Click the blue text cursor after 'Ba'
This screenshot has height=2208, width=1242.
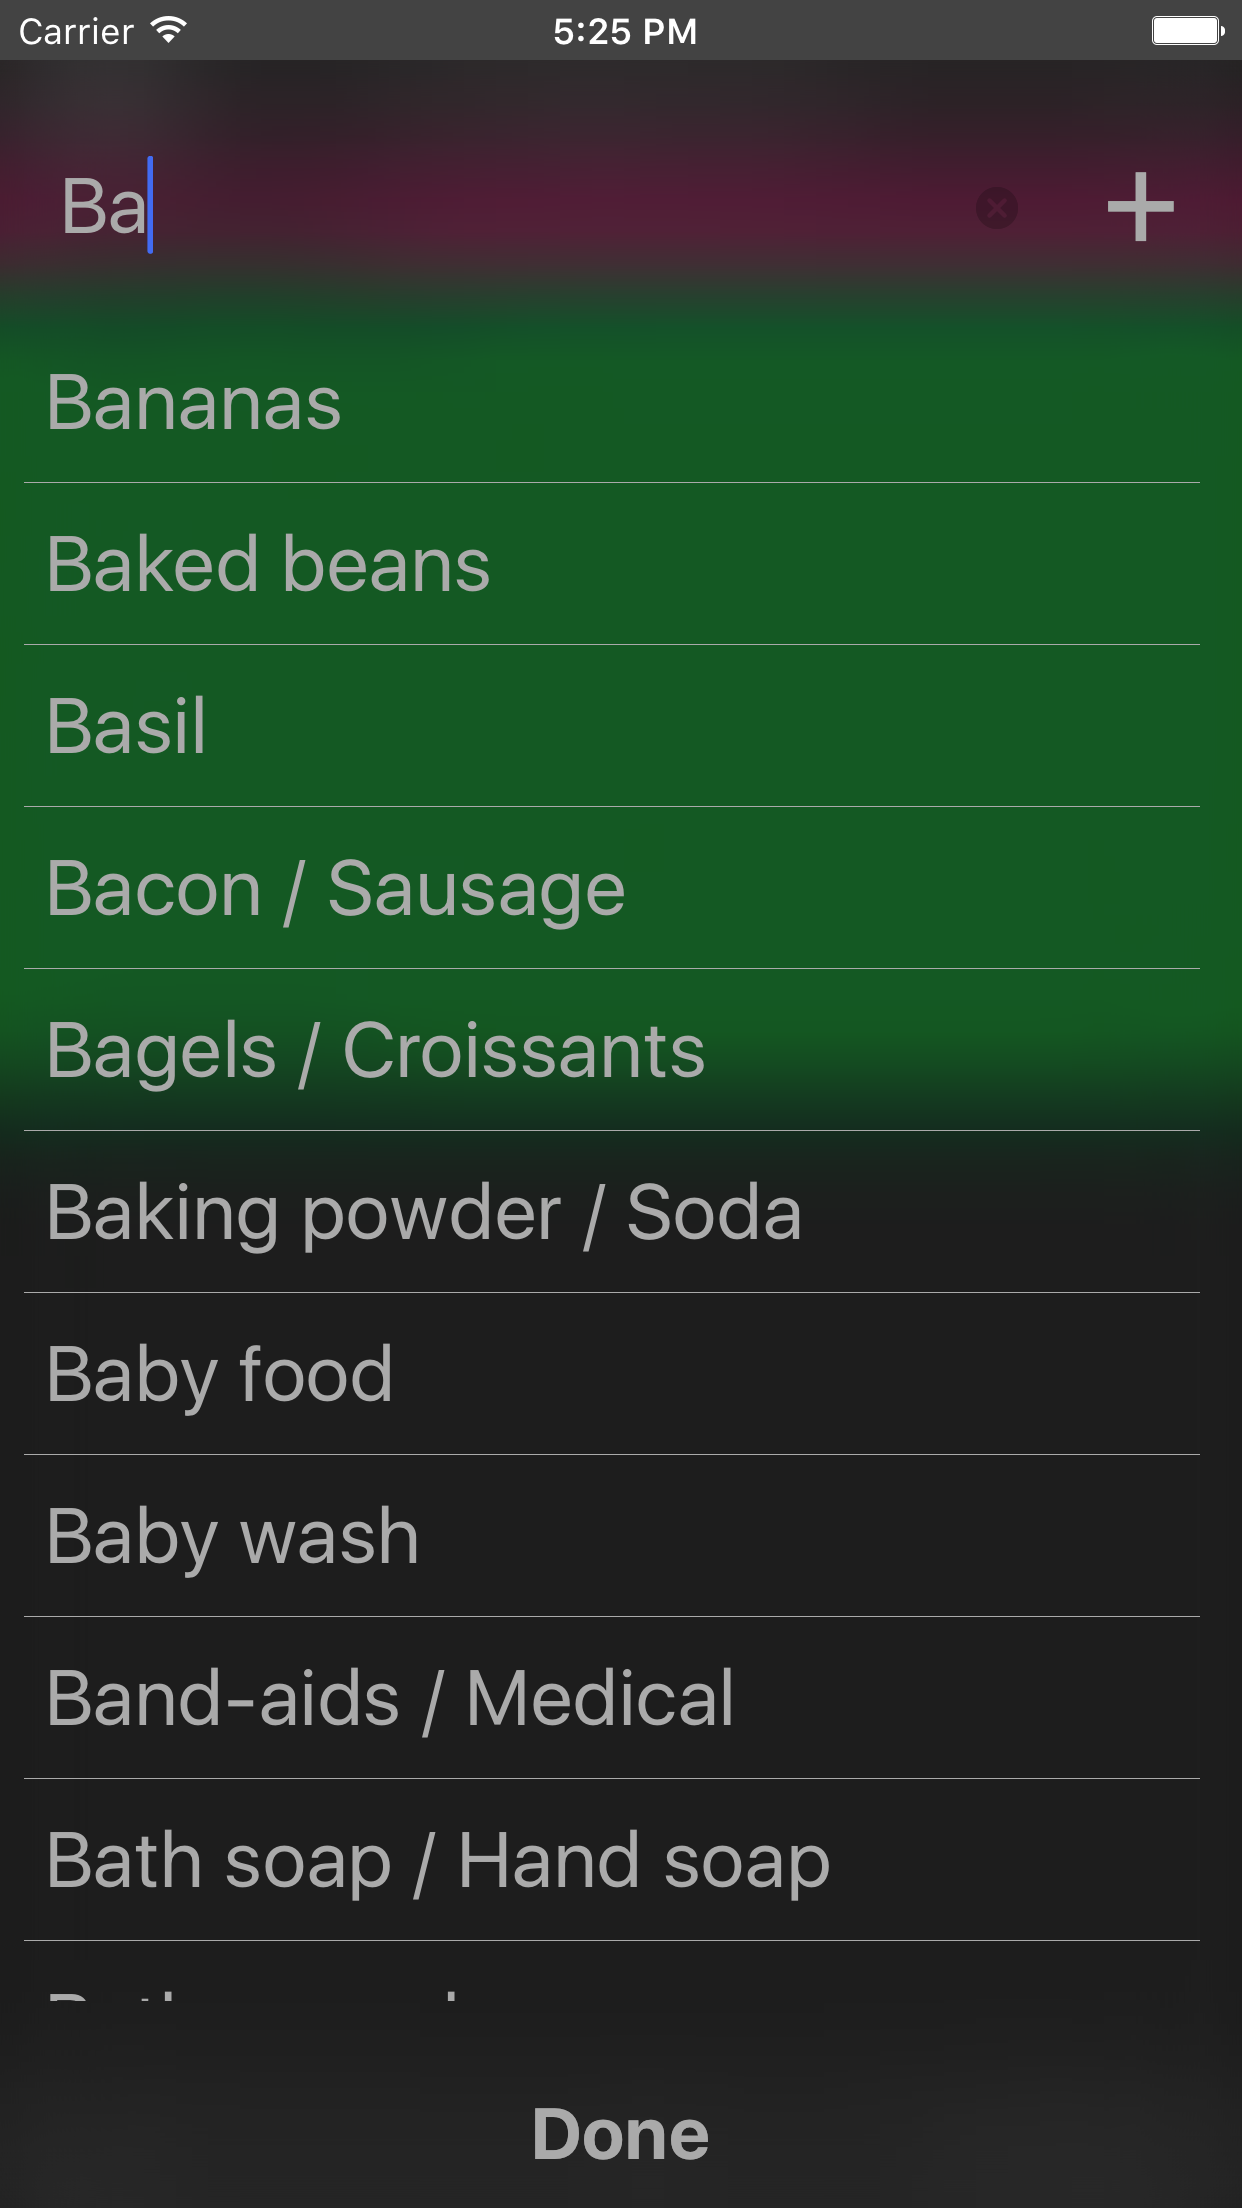tap(150, 205)
